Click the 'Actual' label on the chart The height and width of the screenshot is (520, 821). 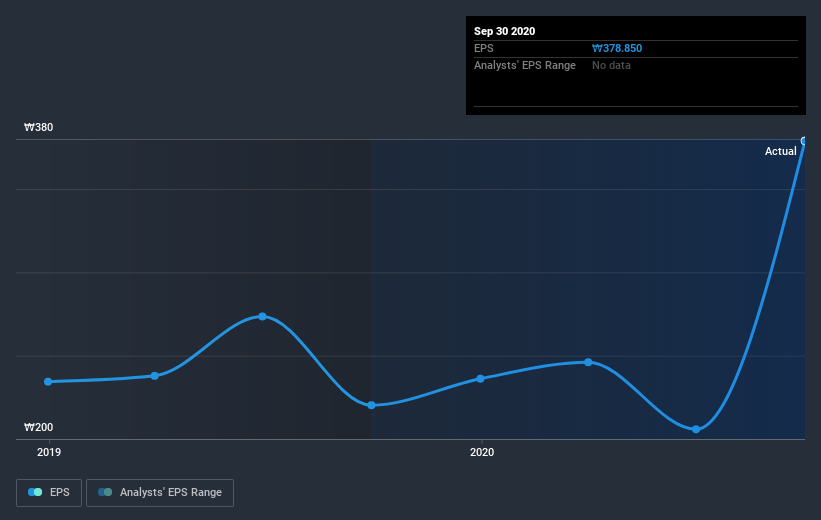pyautogui.click(x=780, y=151)
